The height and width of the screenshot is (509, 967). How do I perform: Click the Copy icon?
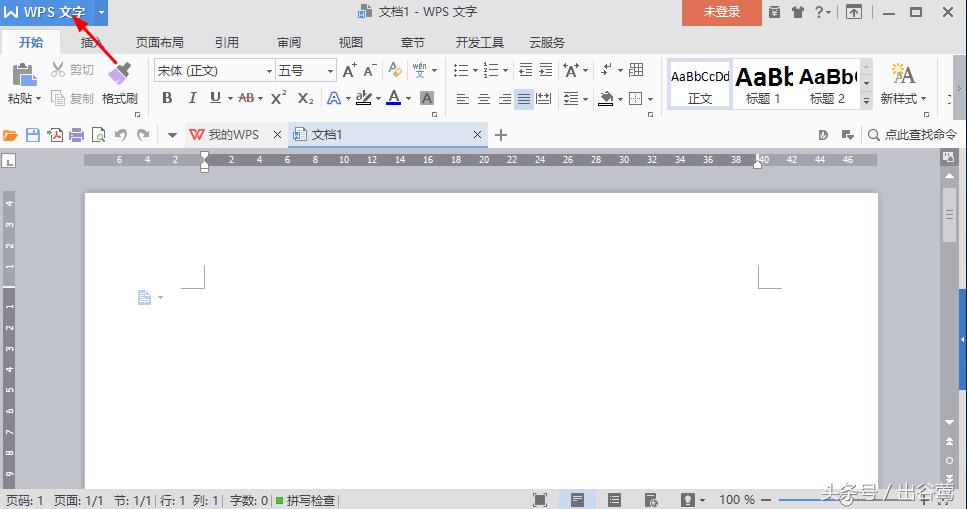58,98
